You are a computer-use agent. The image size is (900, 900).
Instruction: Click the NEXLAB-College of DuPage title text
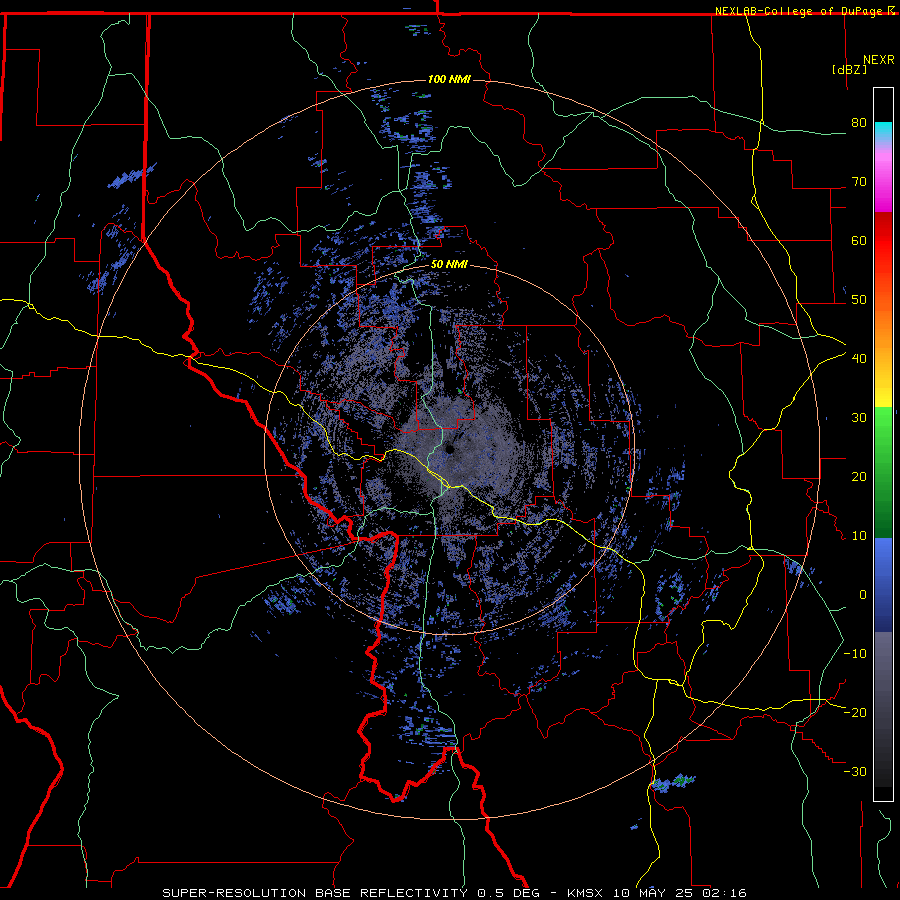[798, 11]
